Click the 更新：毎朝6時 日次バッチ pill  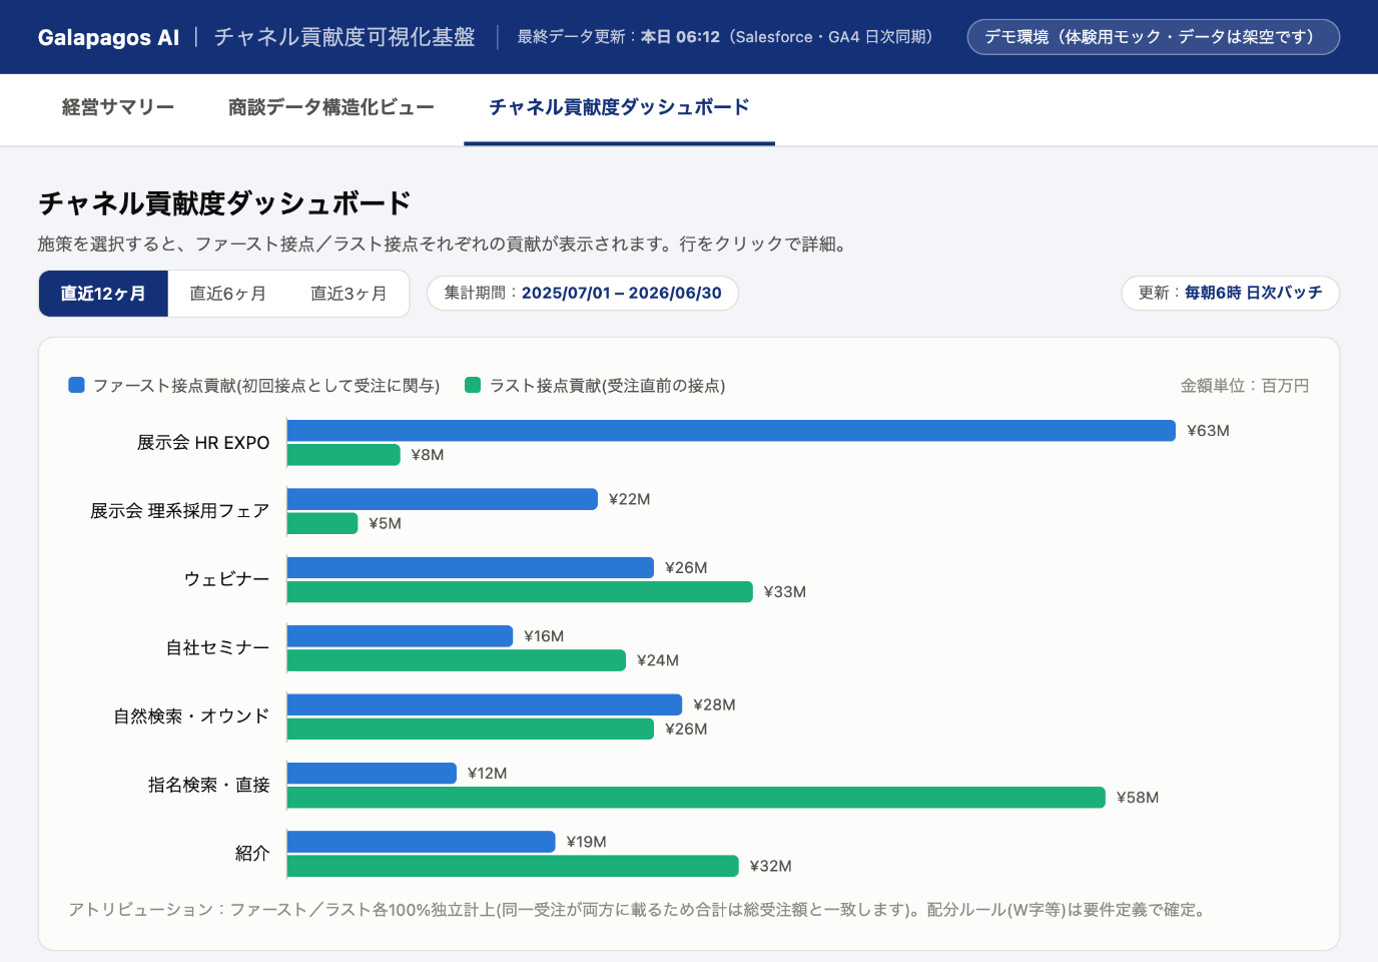1230,293
